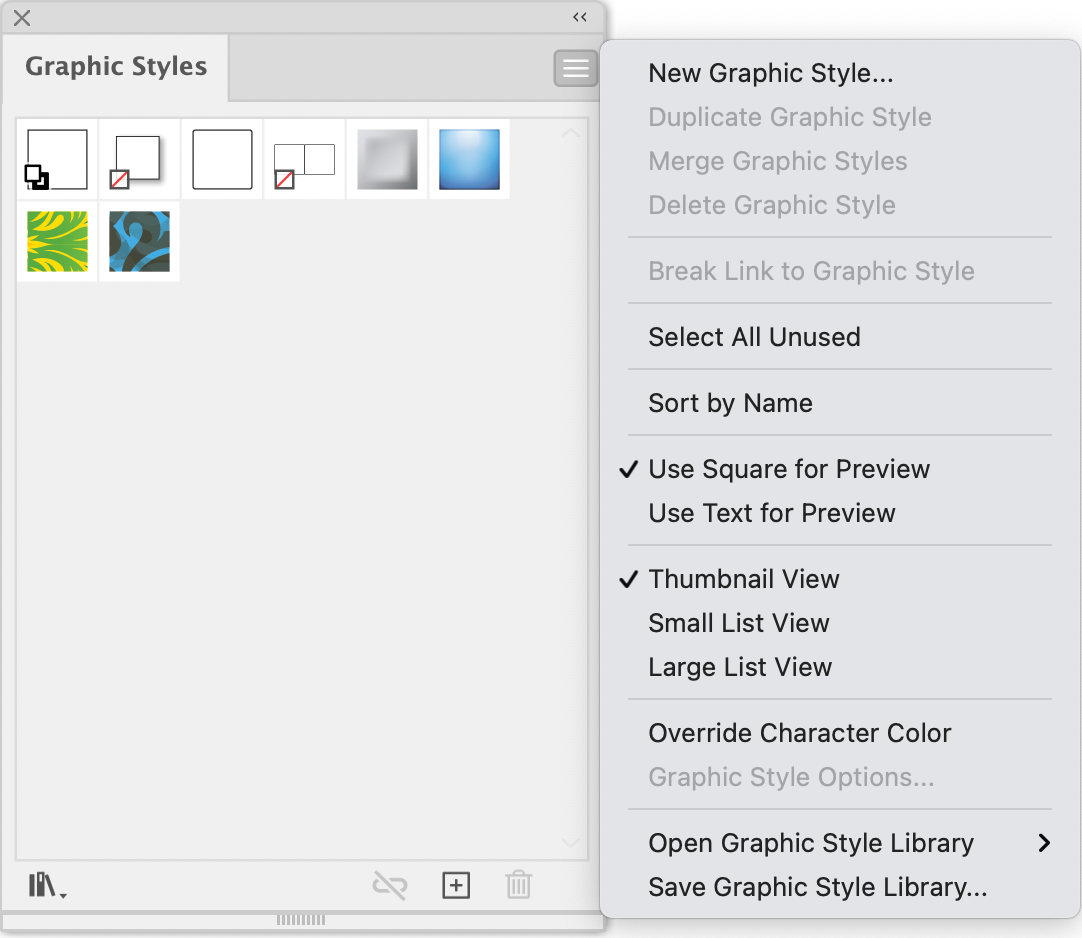Click the panel resize grip at bottom
1082x938 pixels.
coord(301,919)
